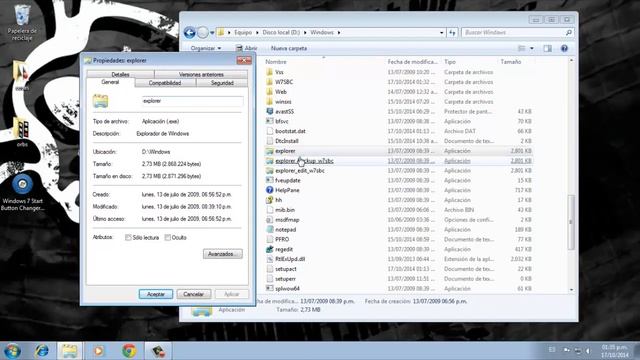Select the hh application icon

pos(269,200)
